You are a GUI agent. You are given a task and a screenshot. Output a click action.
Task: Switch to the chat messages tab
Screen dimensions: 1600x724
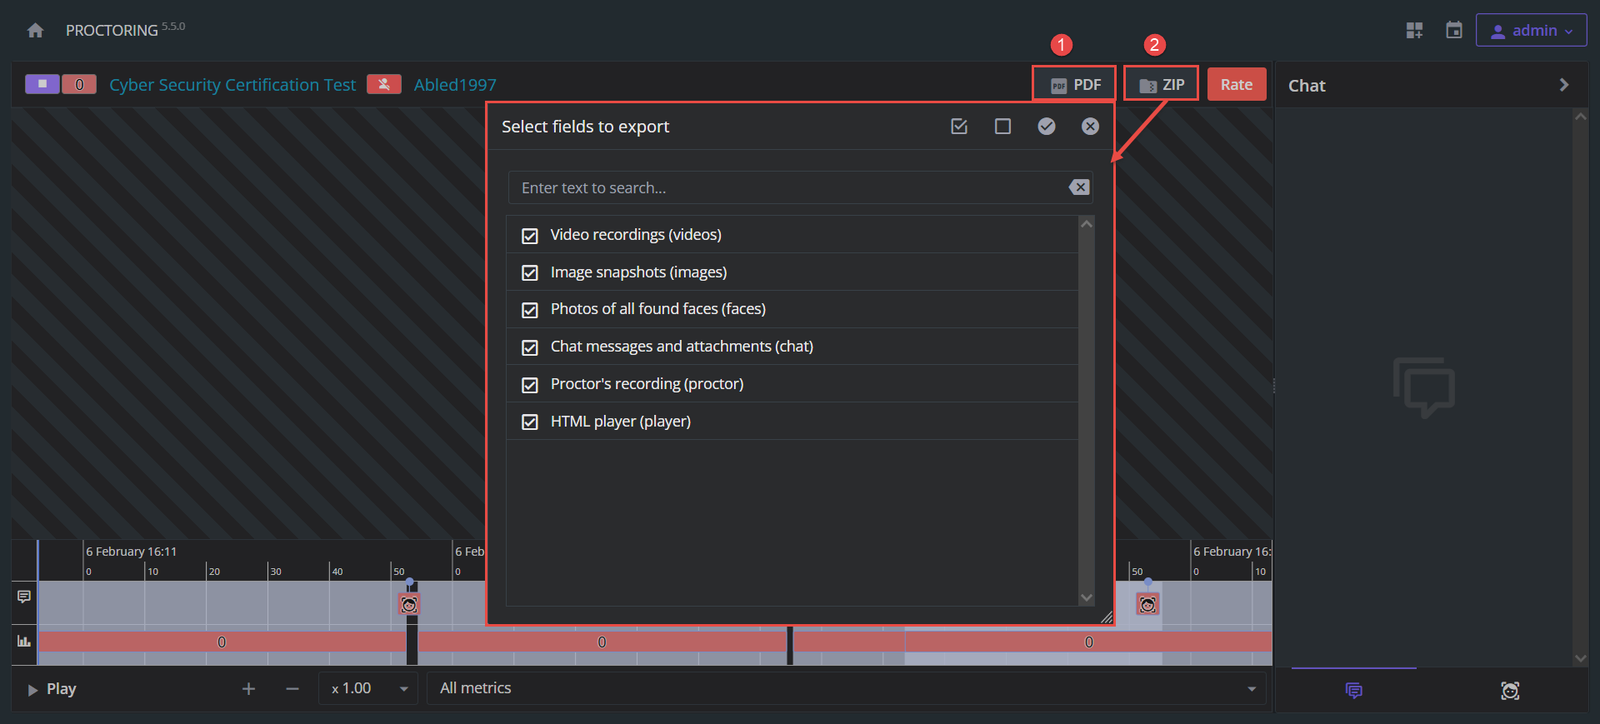[x=1354, y=690]
